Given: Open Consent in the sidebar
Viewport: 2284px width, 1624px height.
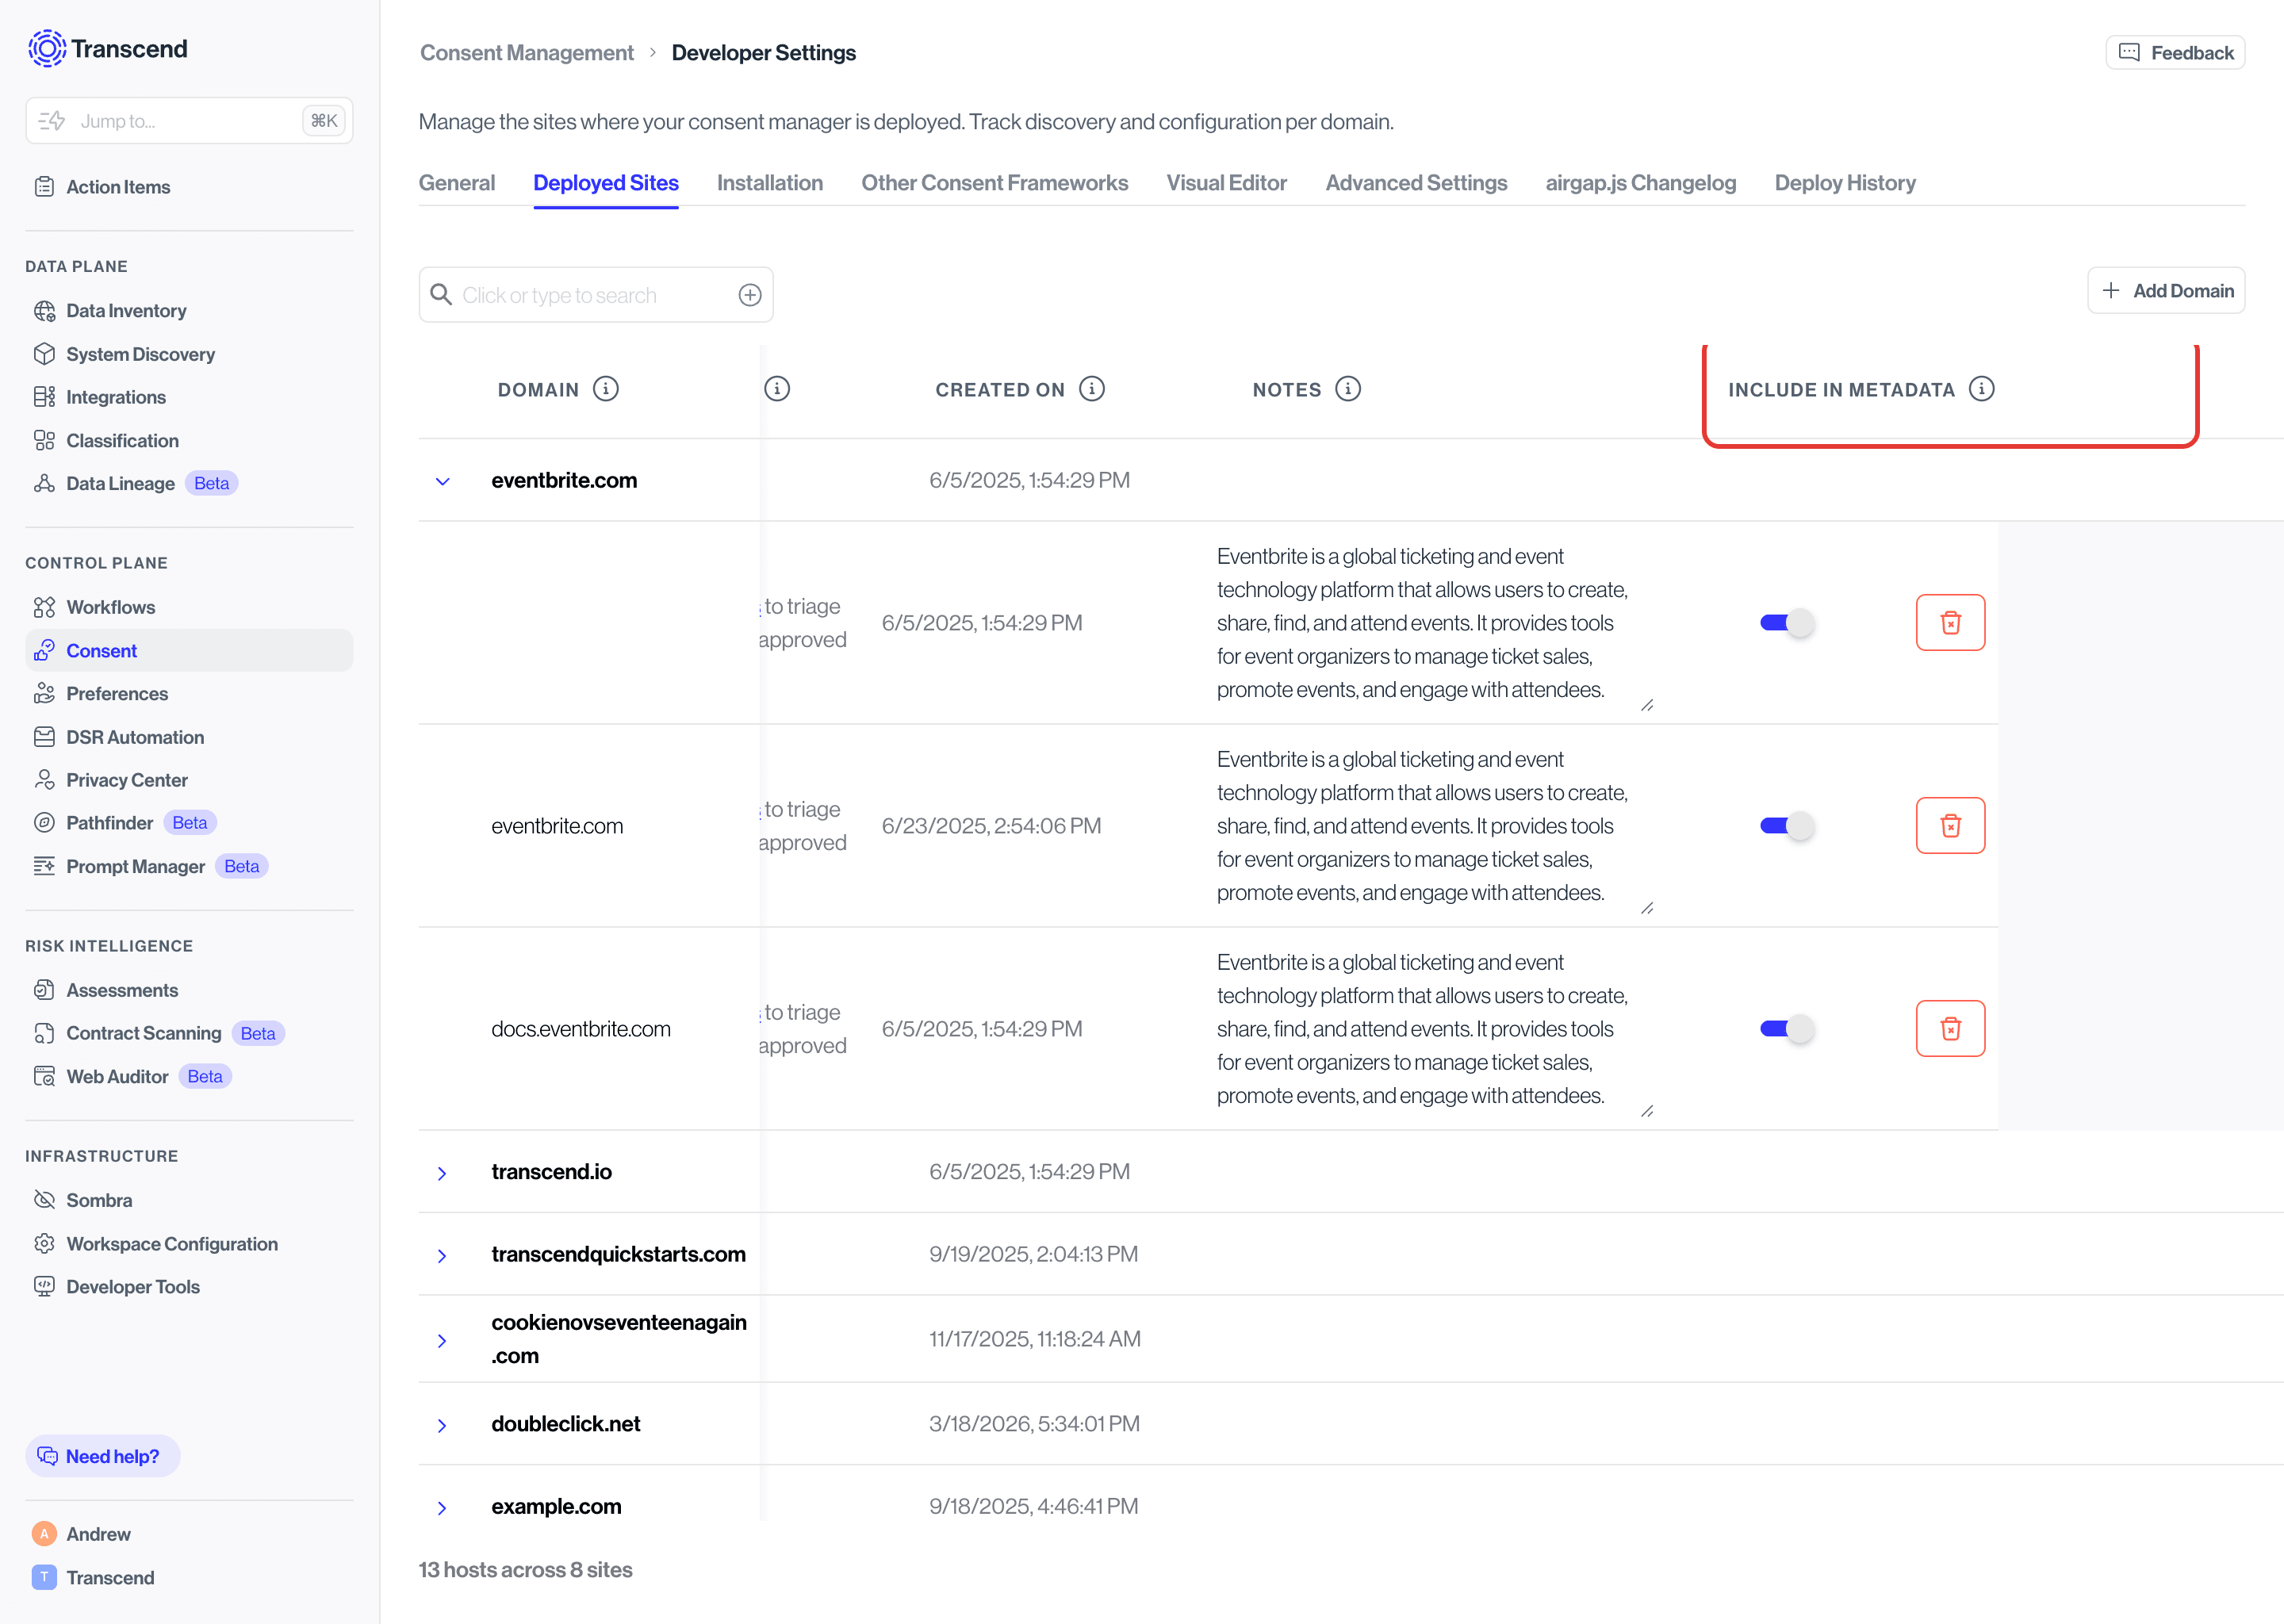Looking at the screenshot, I should tap(189, 650).
